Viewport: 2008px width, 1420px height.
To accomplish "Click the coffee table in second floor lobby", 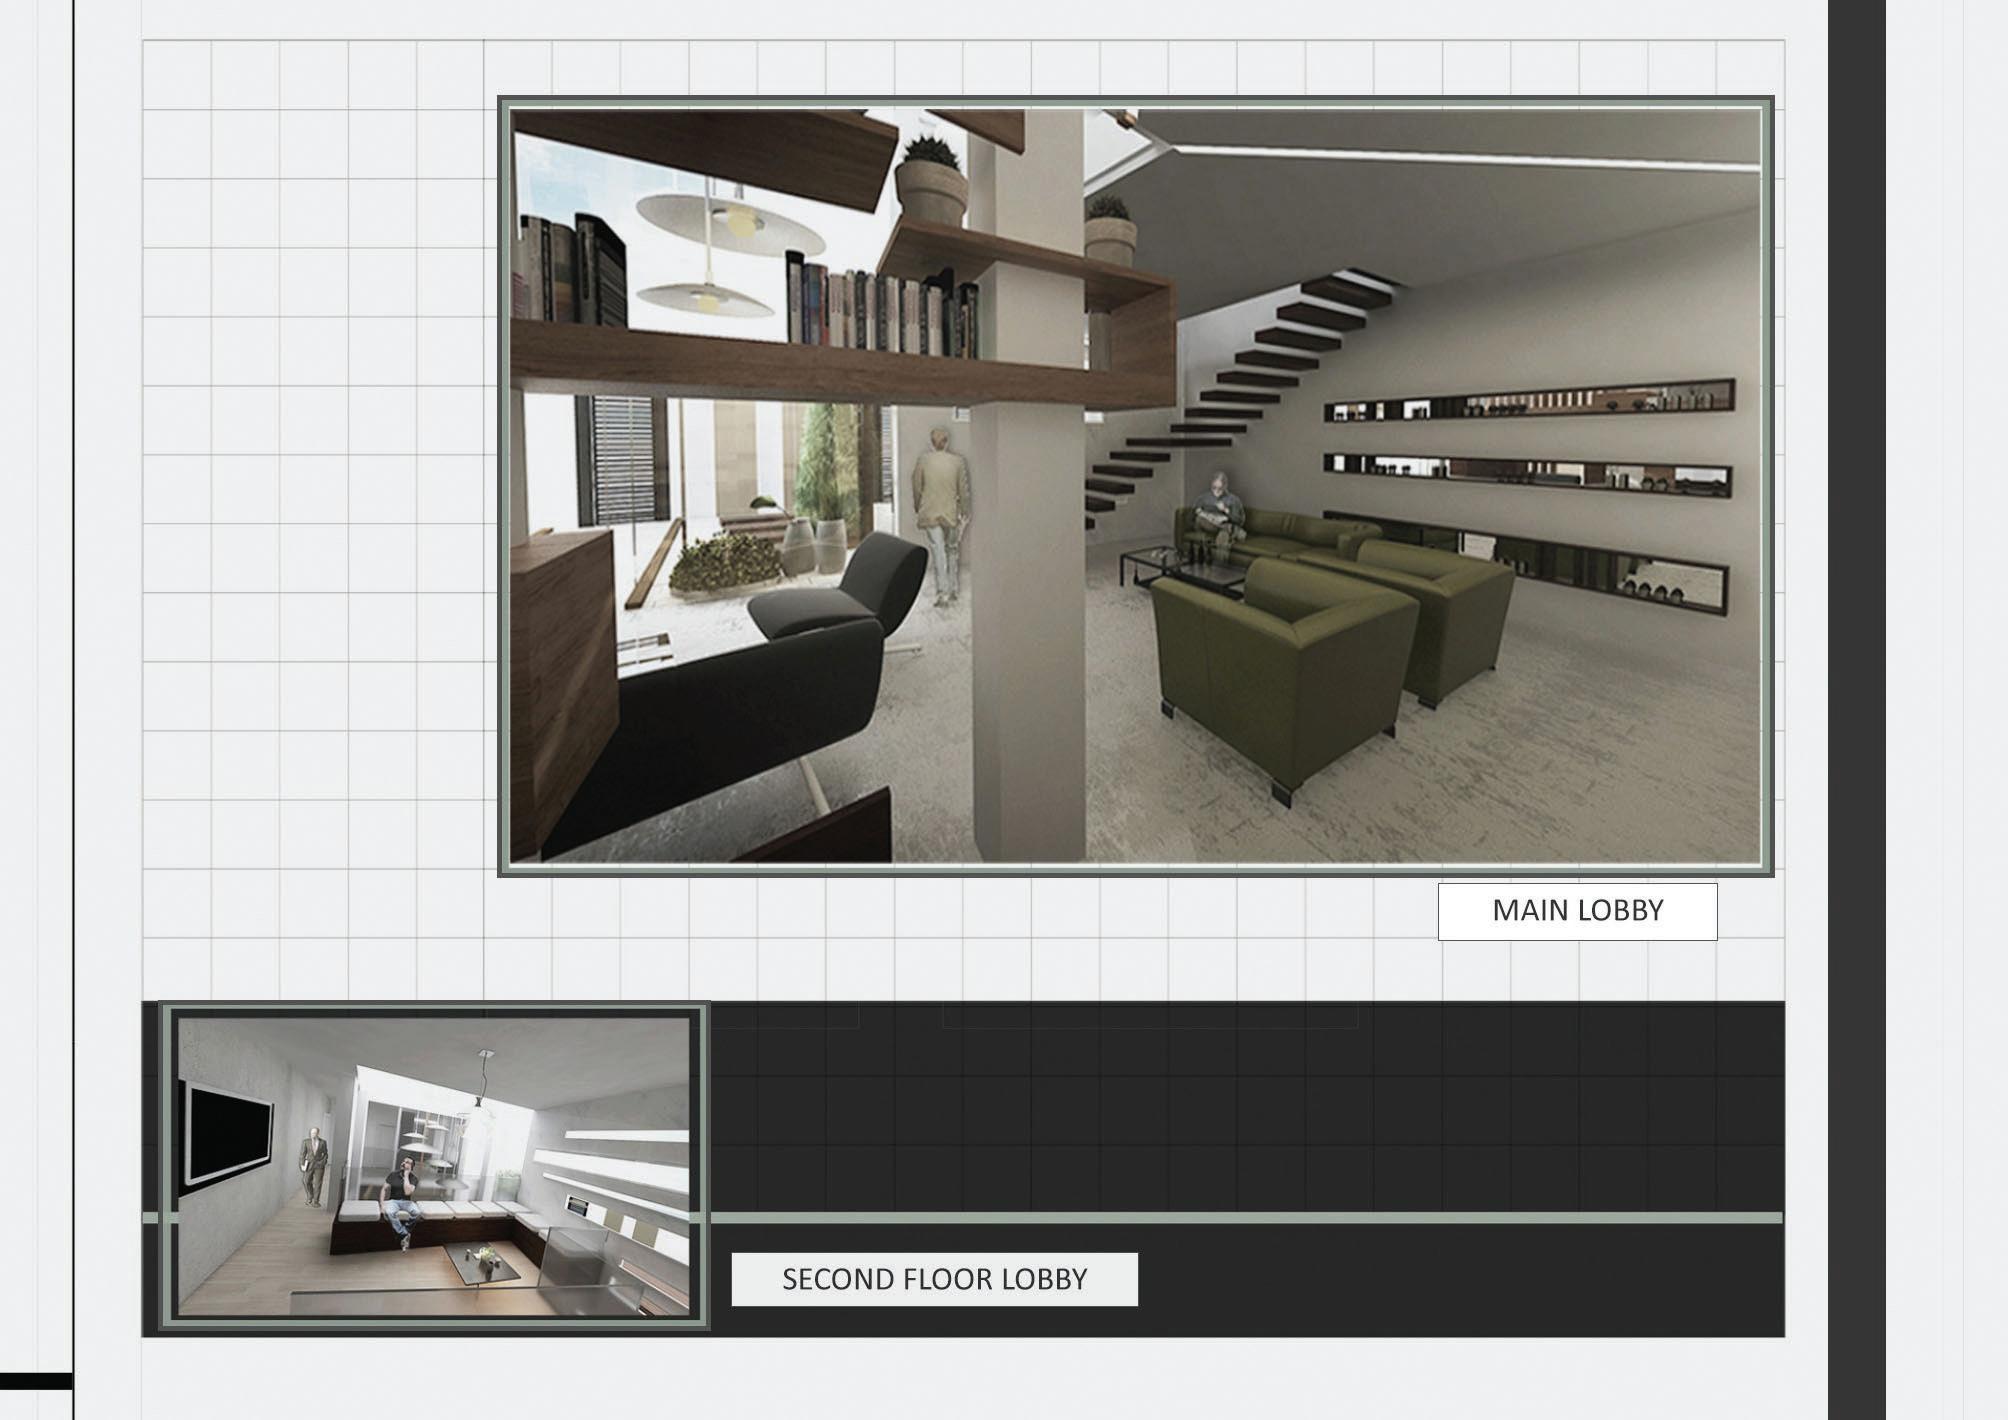I will [x=483, y=1265].
